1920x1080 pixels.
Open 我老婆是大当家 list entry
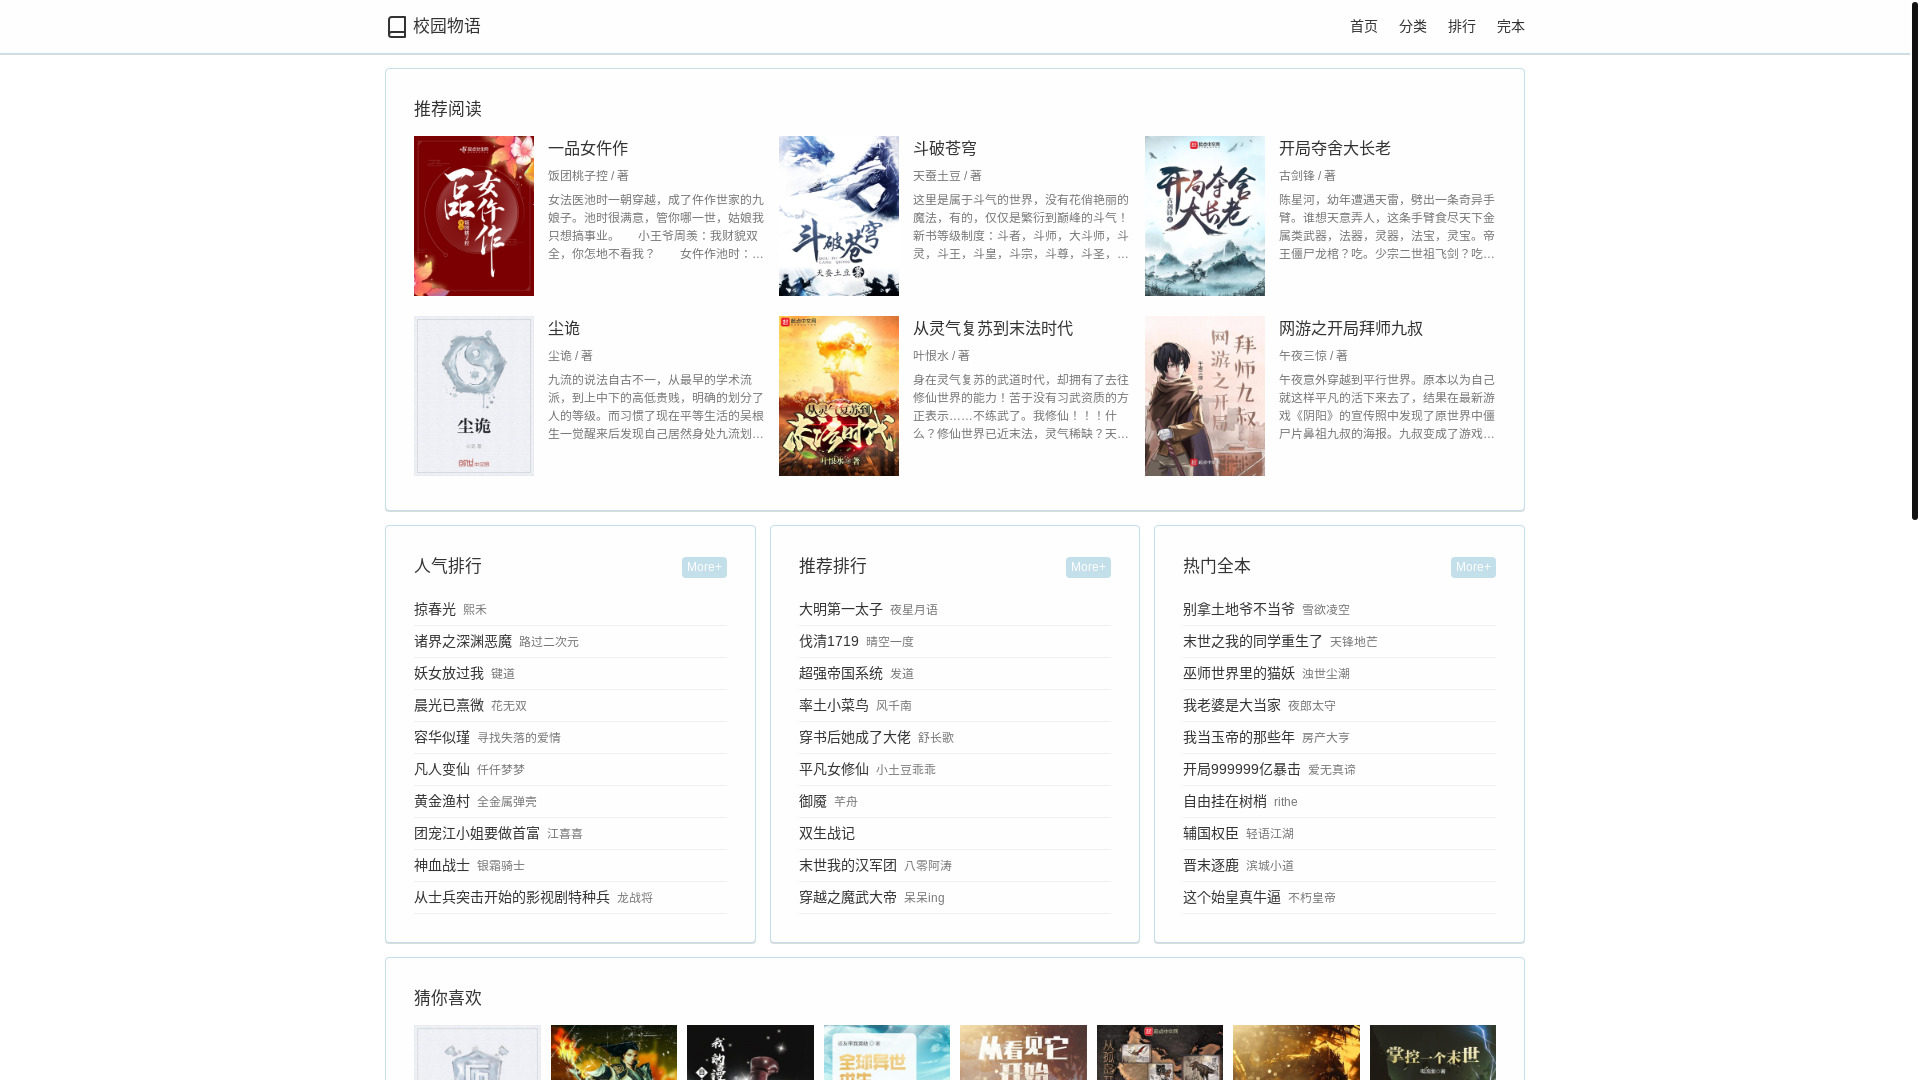pyautogui.click(x=1232, y=705)
